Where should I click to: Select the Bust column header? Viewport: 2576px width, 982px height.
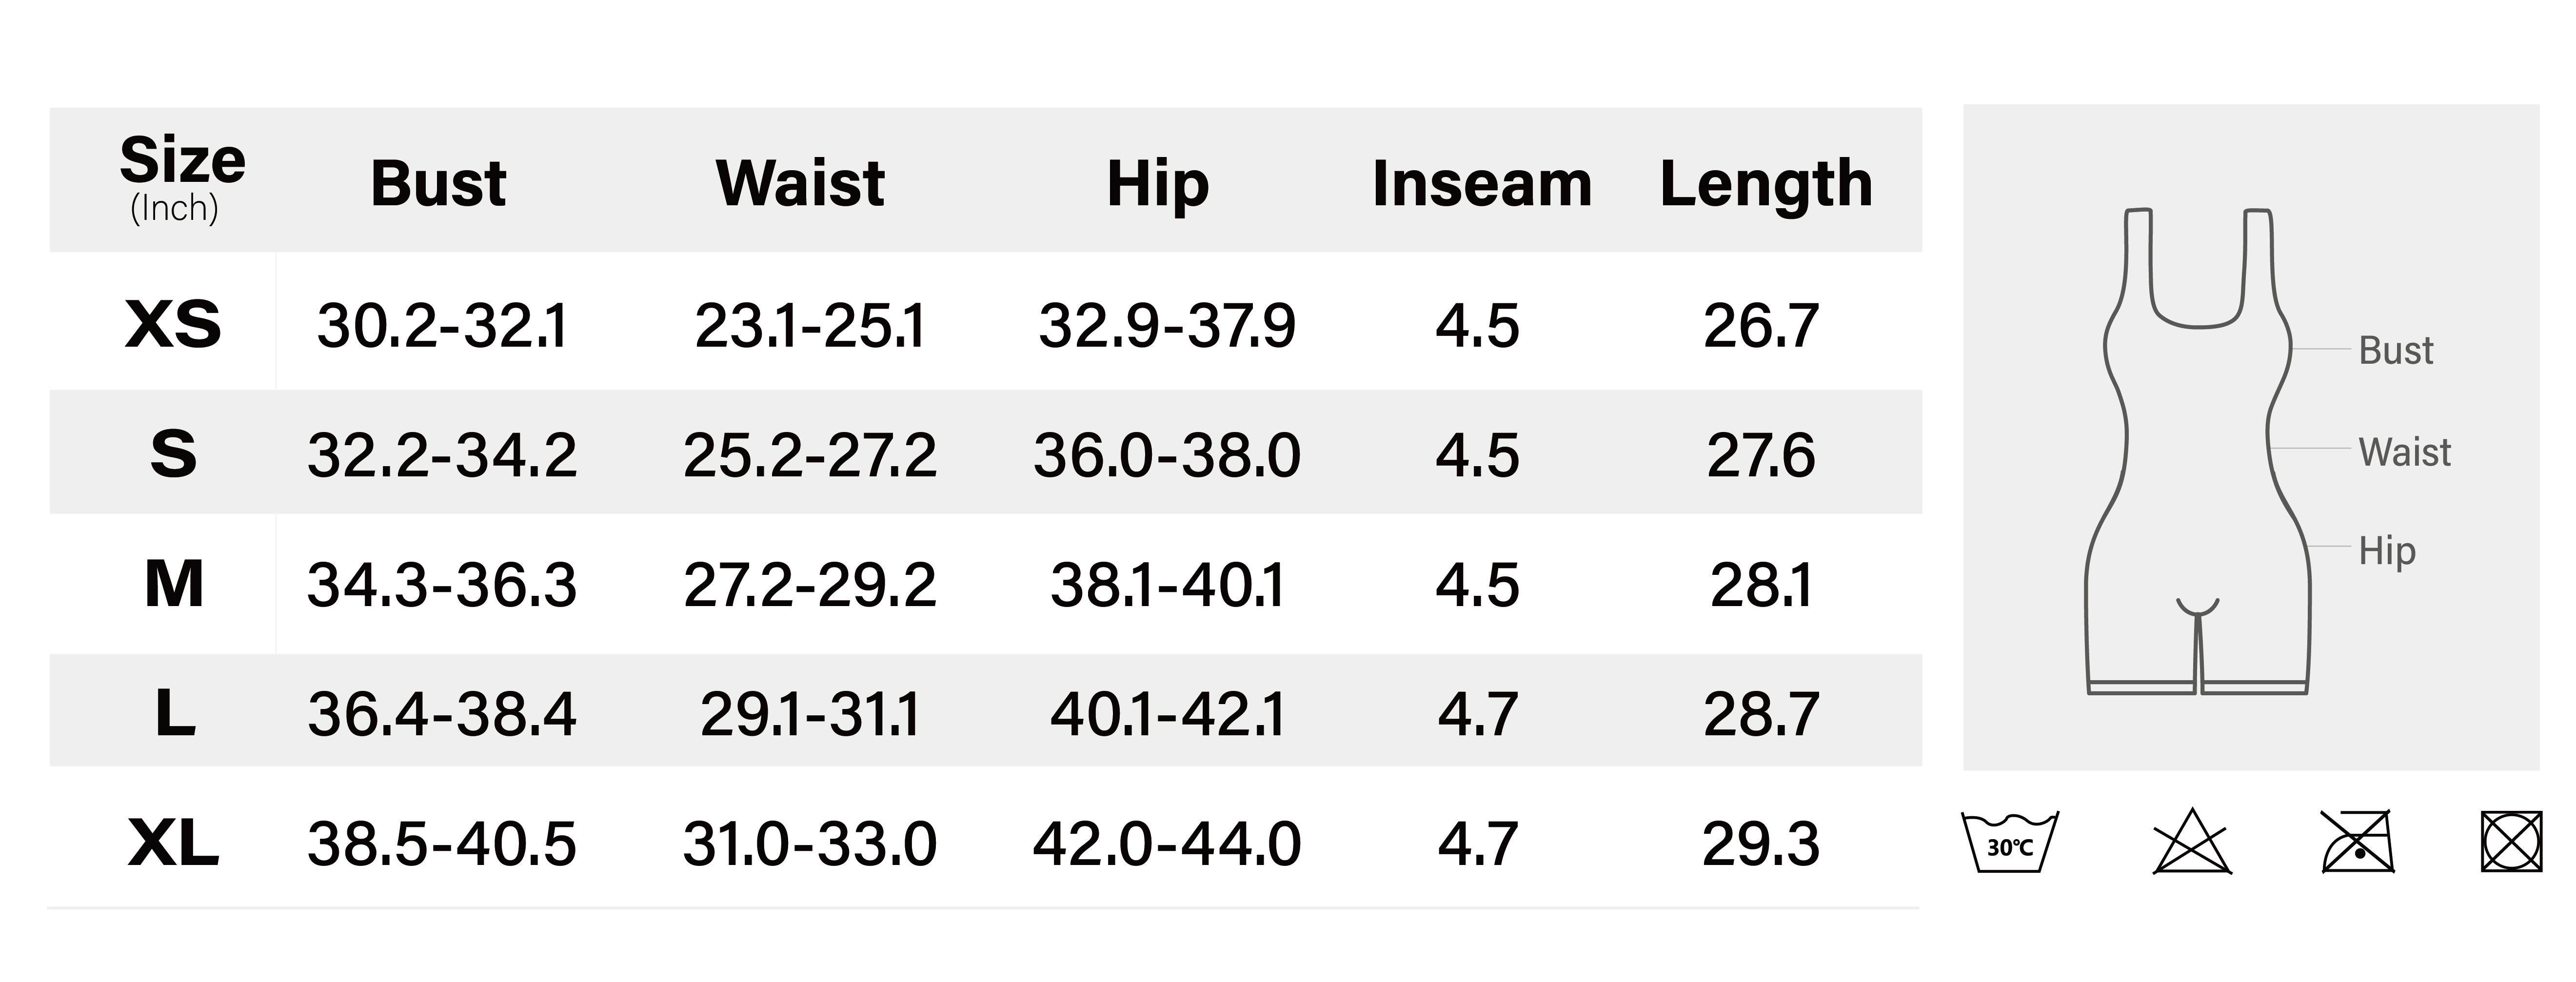(438, 184)
